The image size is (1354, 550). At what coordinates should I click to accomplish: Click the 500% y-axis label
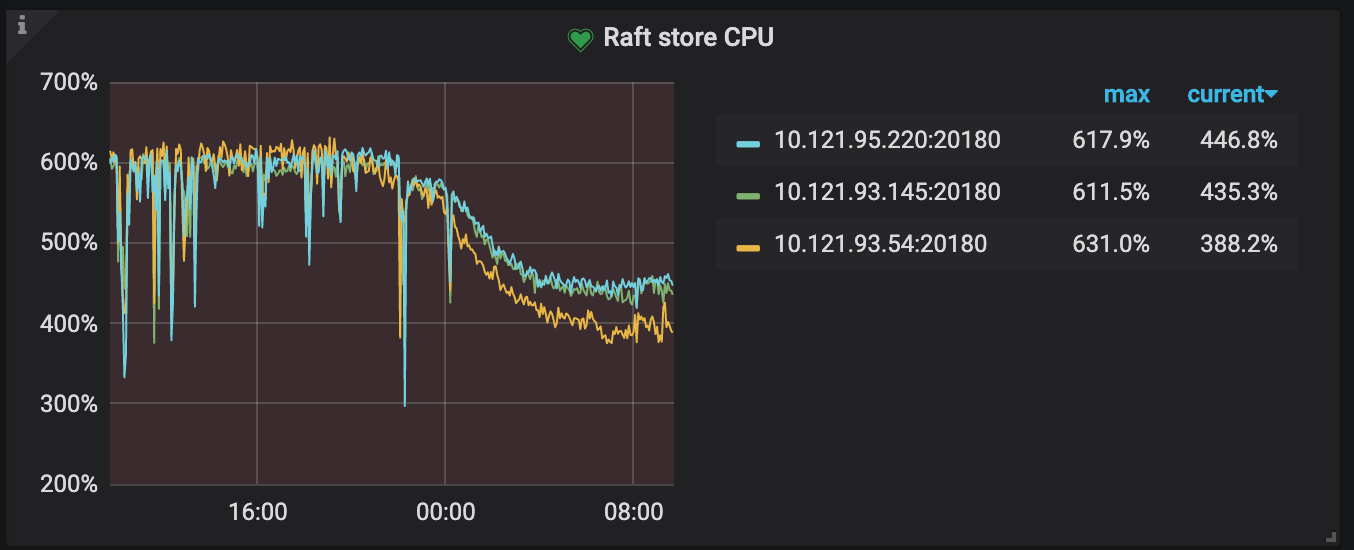tap(68, 243)
